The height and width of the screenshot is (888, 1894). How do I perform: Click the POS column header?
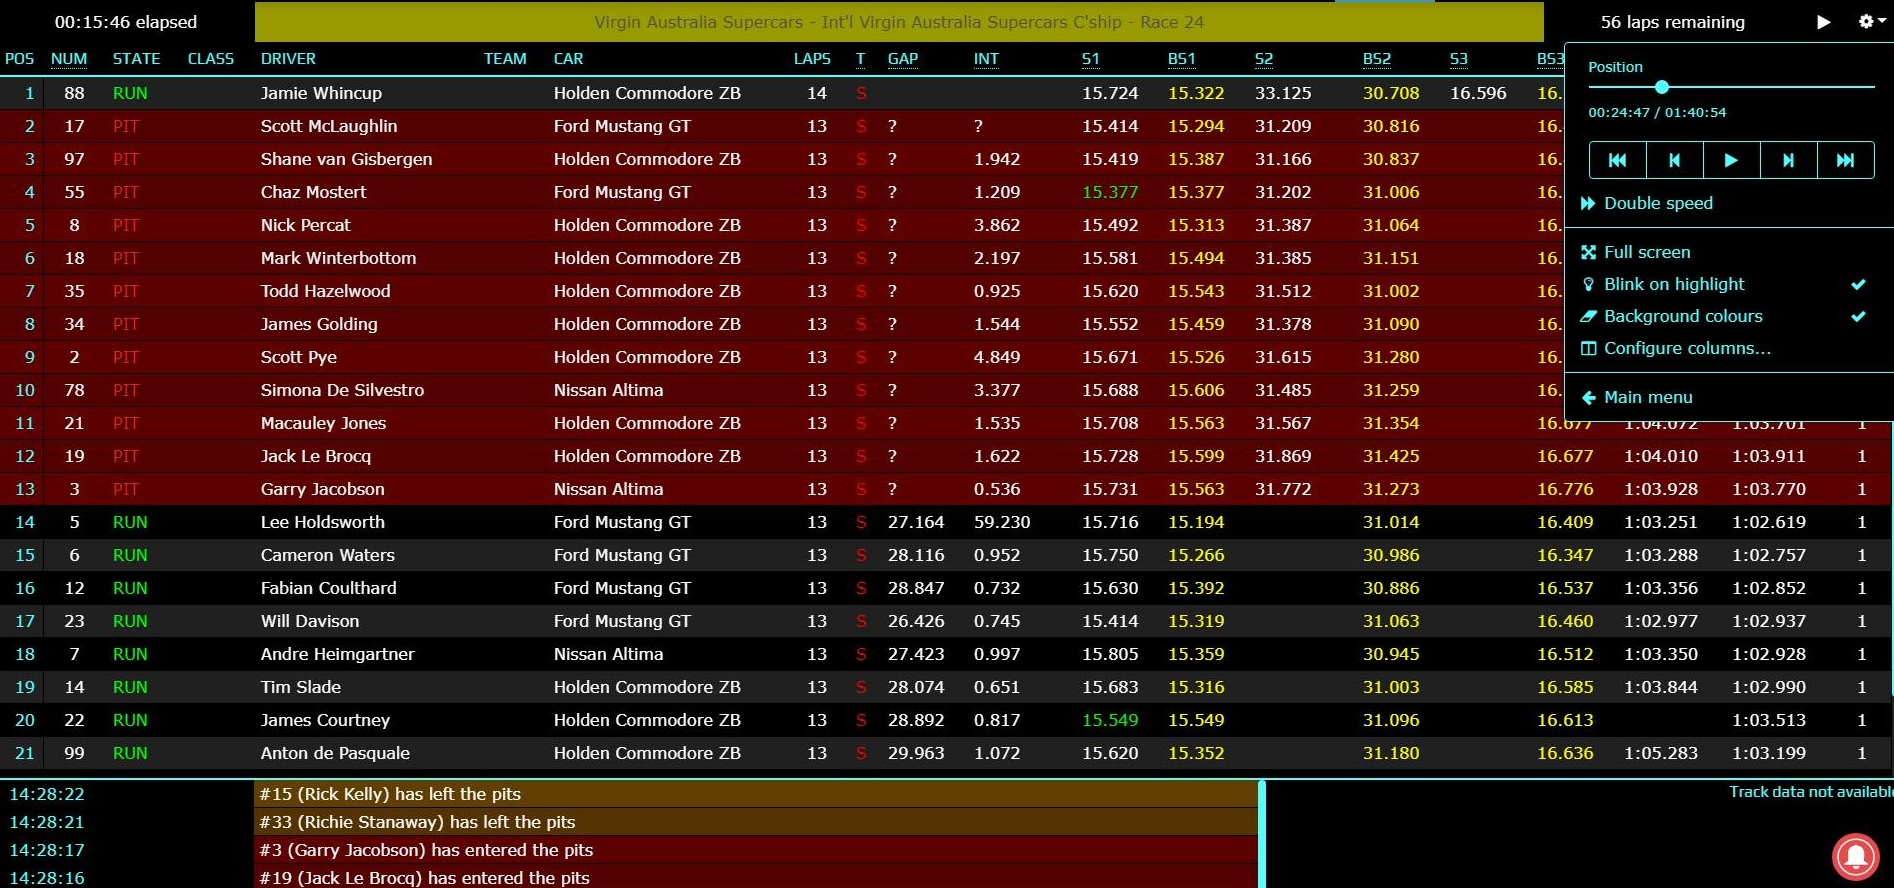(20, 59)
